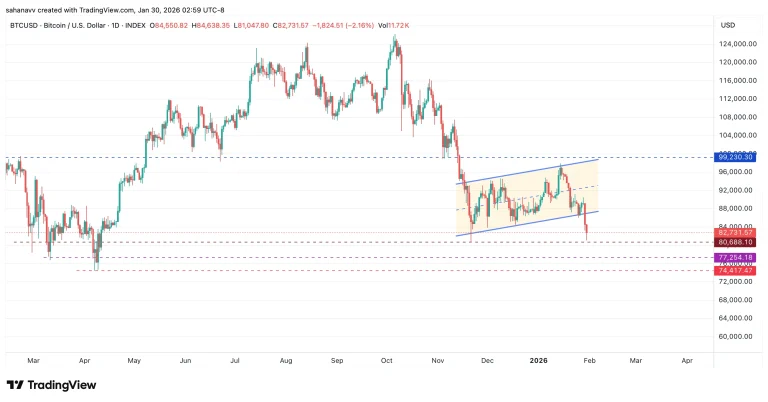Screen dimensions: 768x402
Task: Click the 124,000.00 price axis label
Action: [735, 44]
